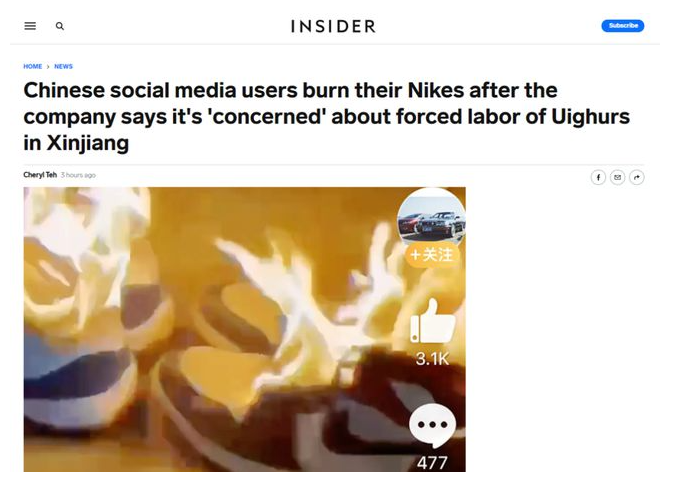Click the blue Subscribe button

[x=623, y=25]
